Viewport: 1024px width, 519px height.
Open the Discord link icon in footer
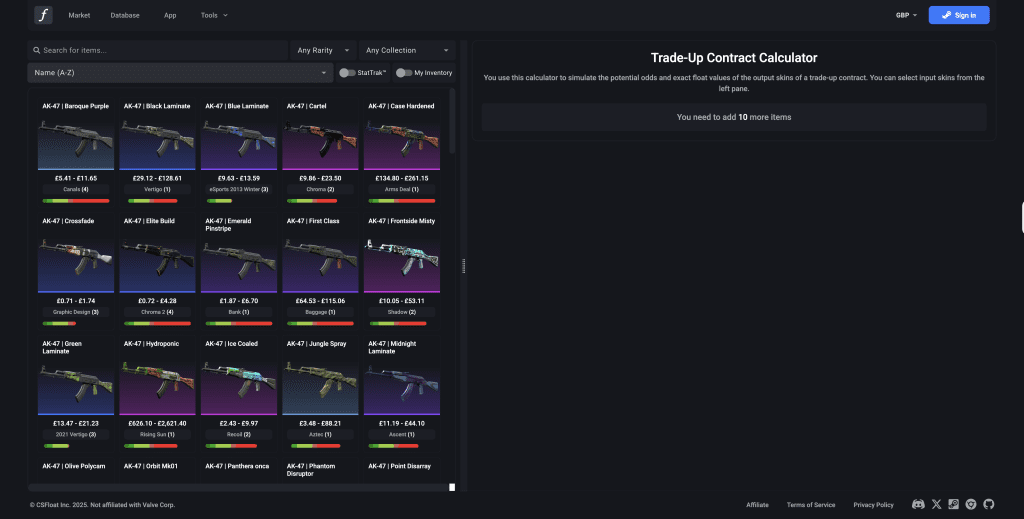[x=918, y=504]
